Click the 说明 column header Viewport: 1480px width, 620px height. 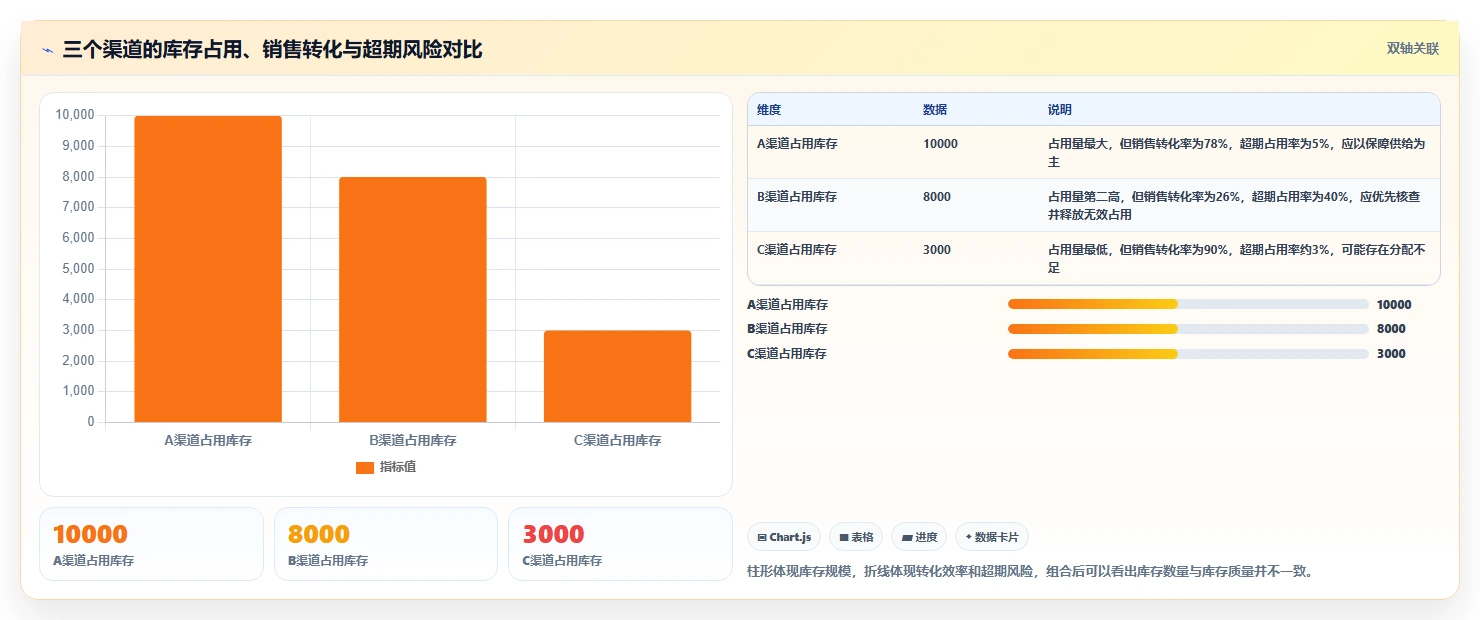click(x=1060, y=110)
